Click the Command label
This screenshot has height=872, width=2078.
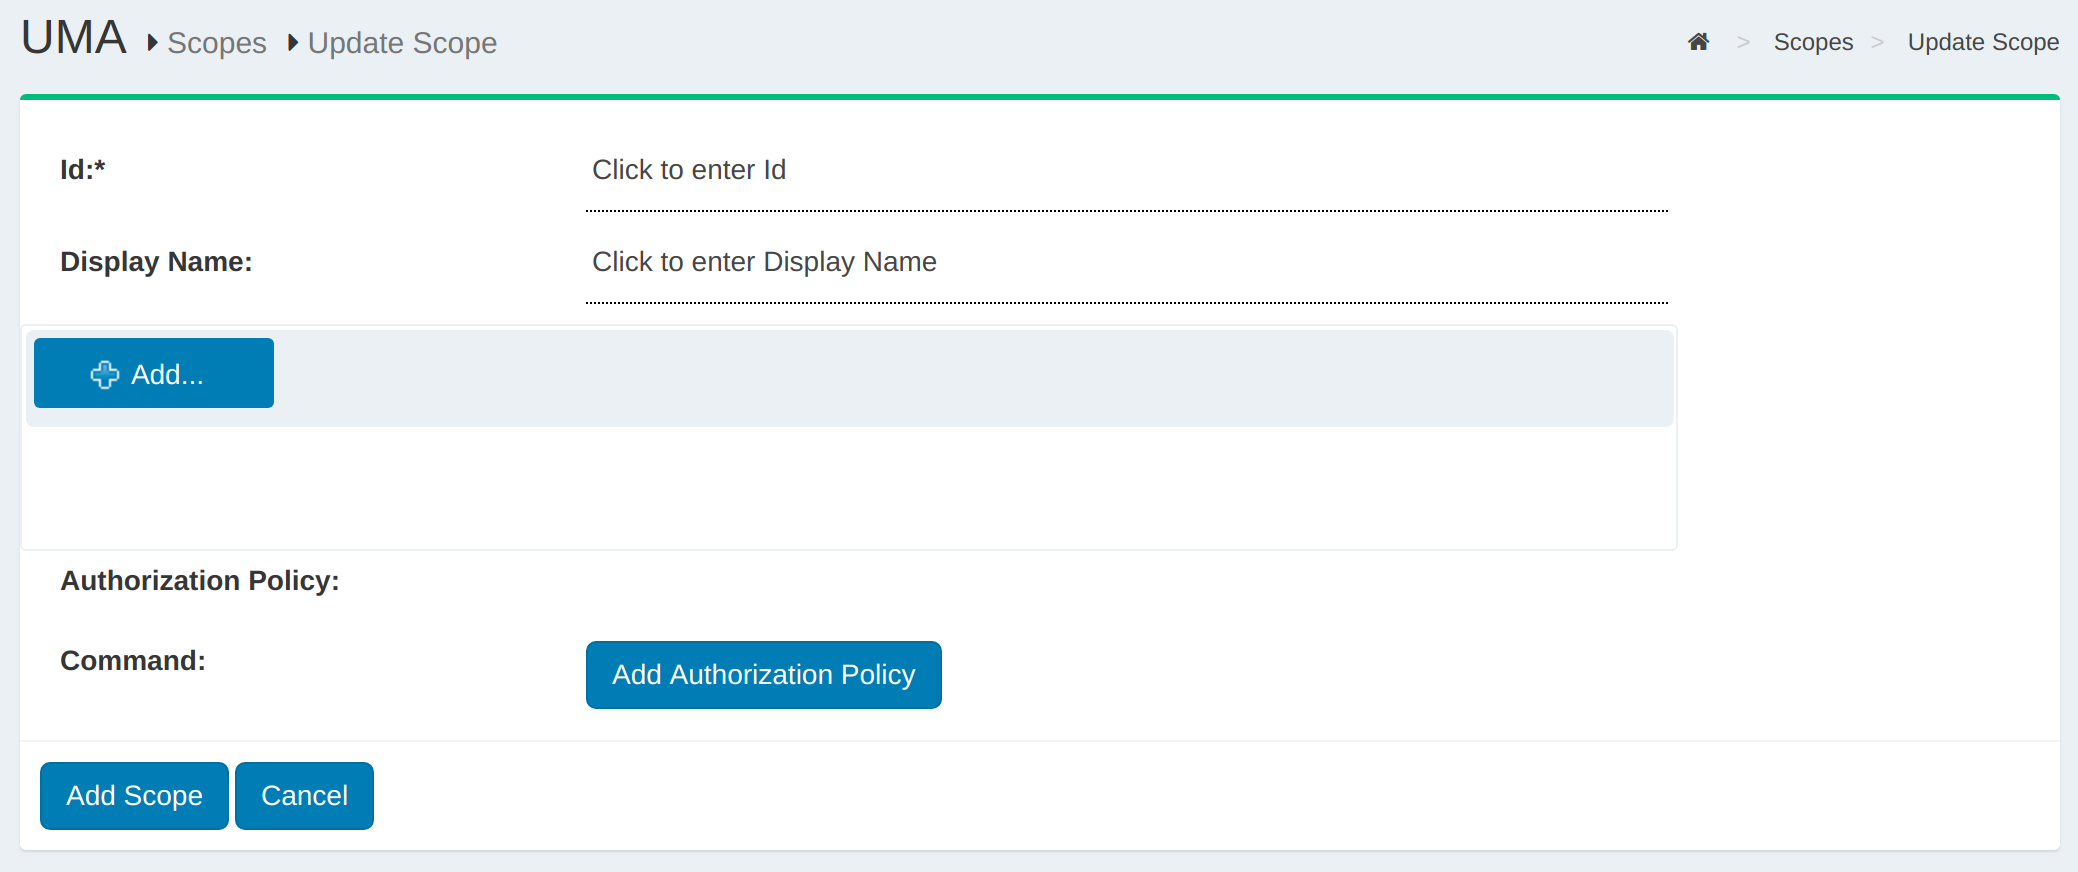pos(133,661)
